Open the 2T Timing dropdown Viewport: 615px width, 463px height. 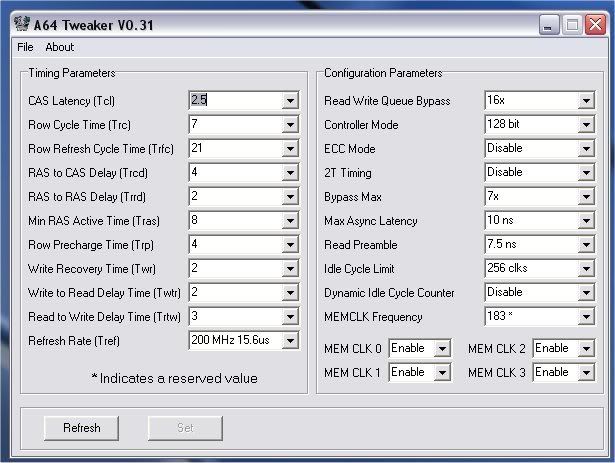pos(586,173)
